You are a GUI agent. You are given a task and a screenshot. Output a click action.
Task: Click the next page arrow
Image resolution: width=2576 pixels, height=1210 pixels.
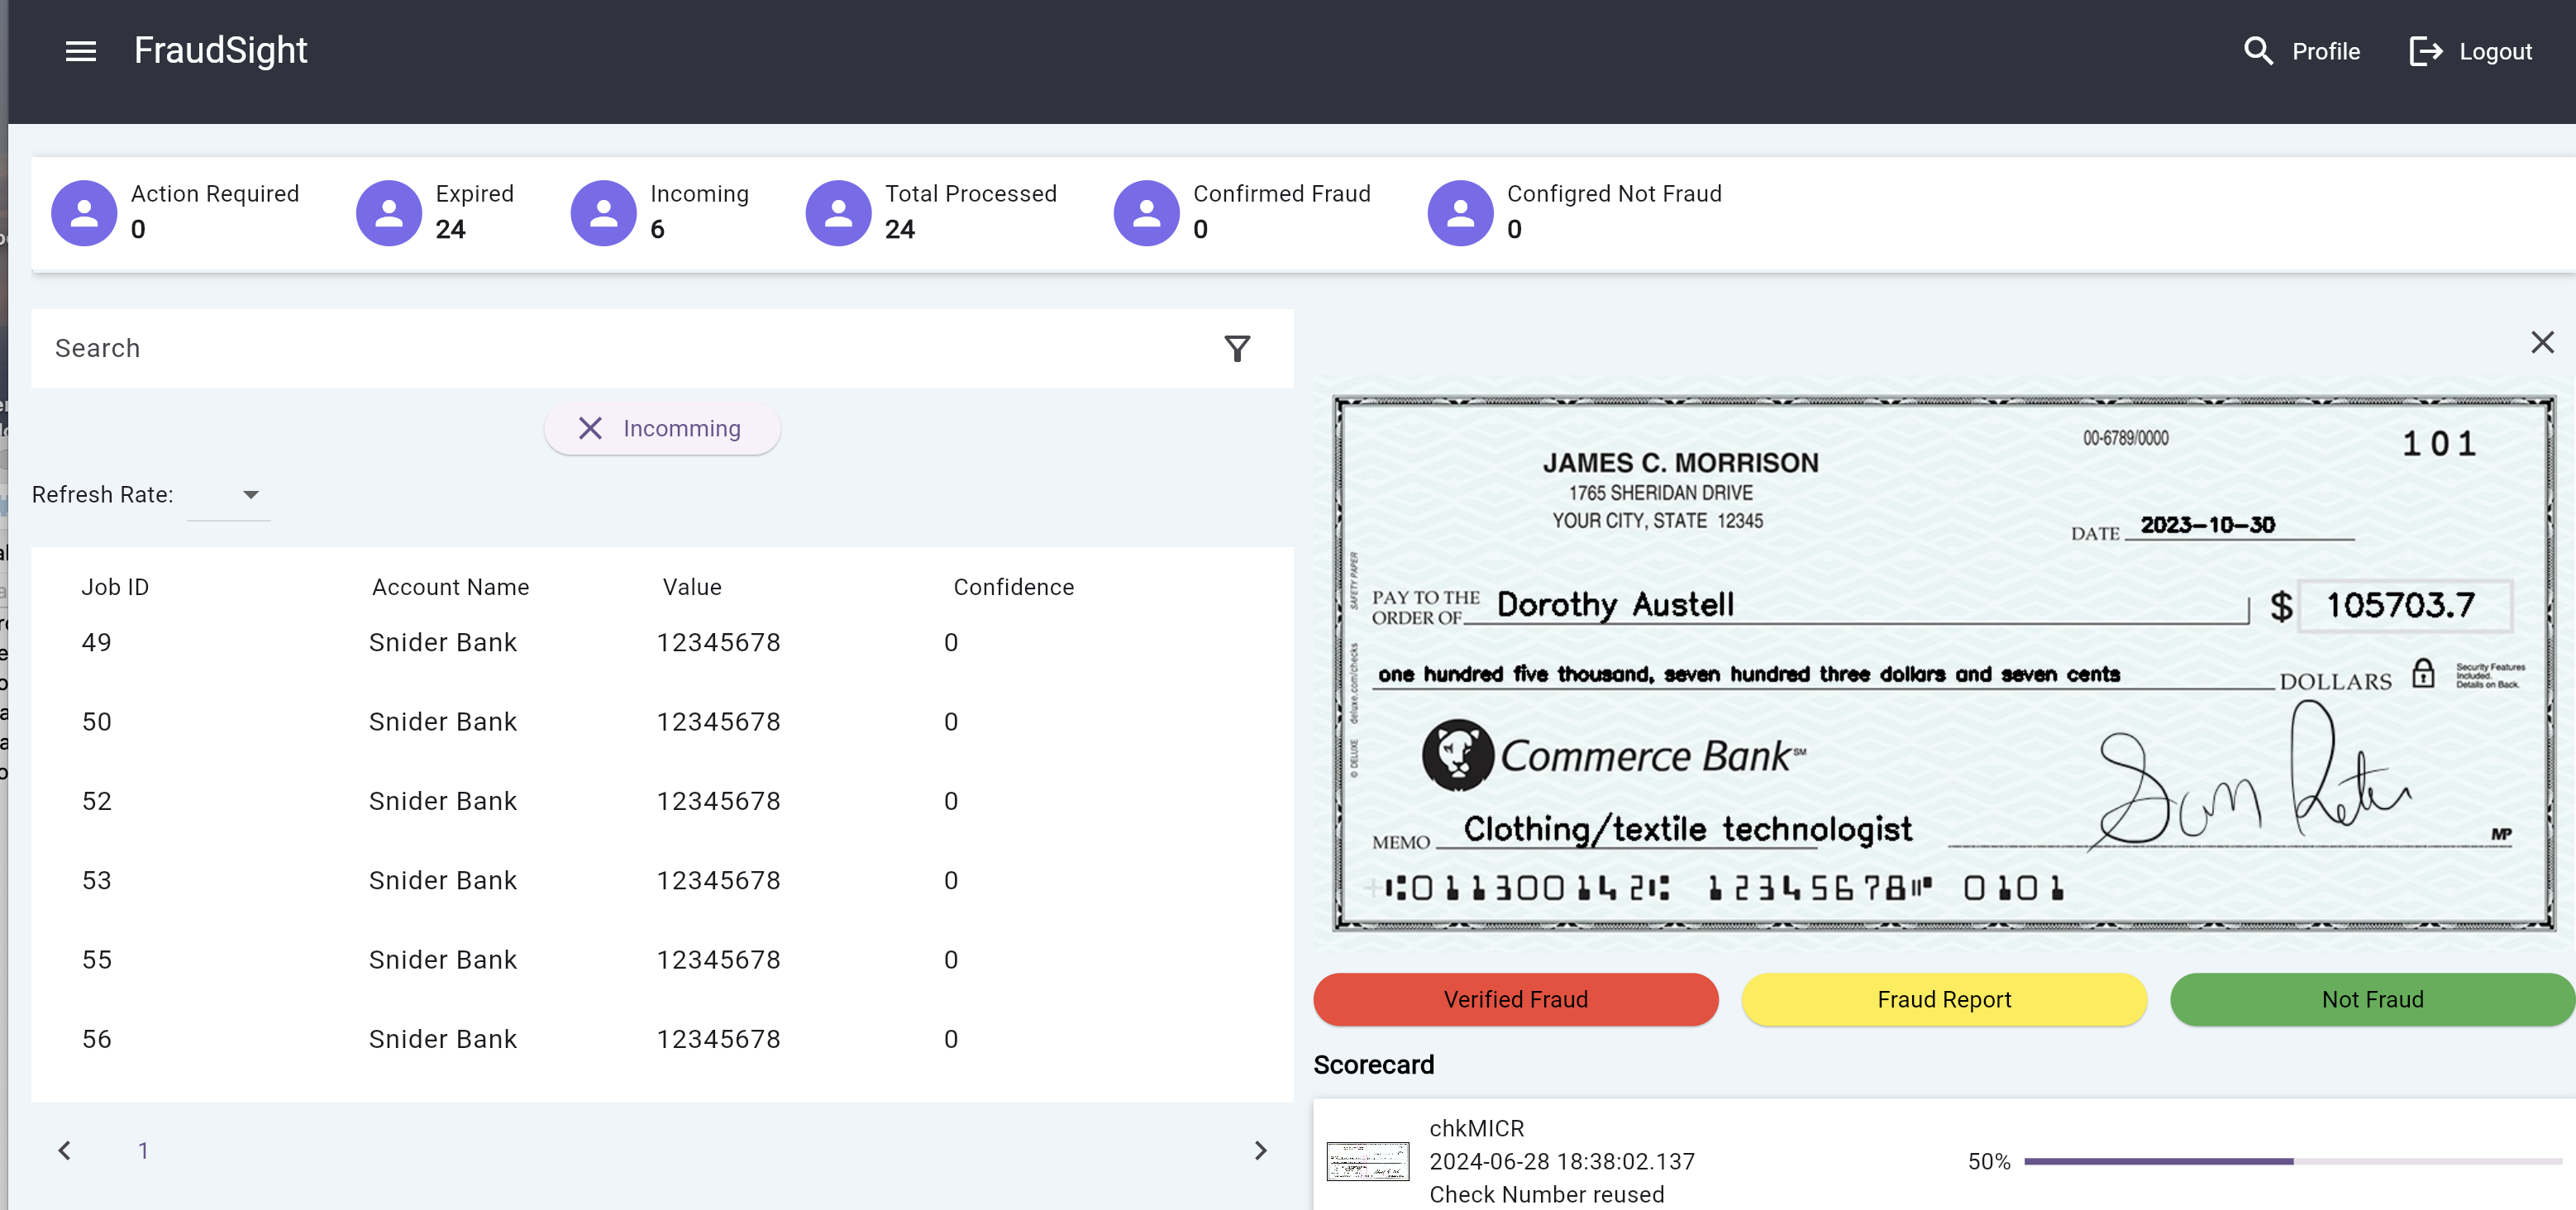click(1258, 1150)
